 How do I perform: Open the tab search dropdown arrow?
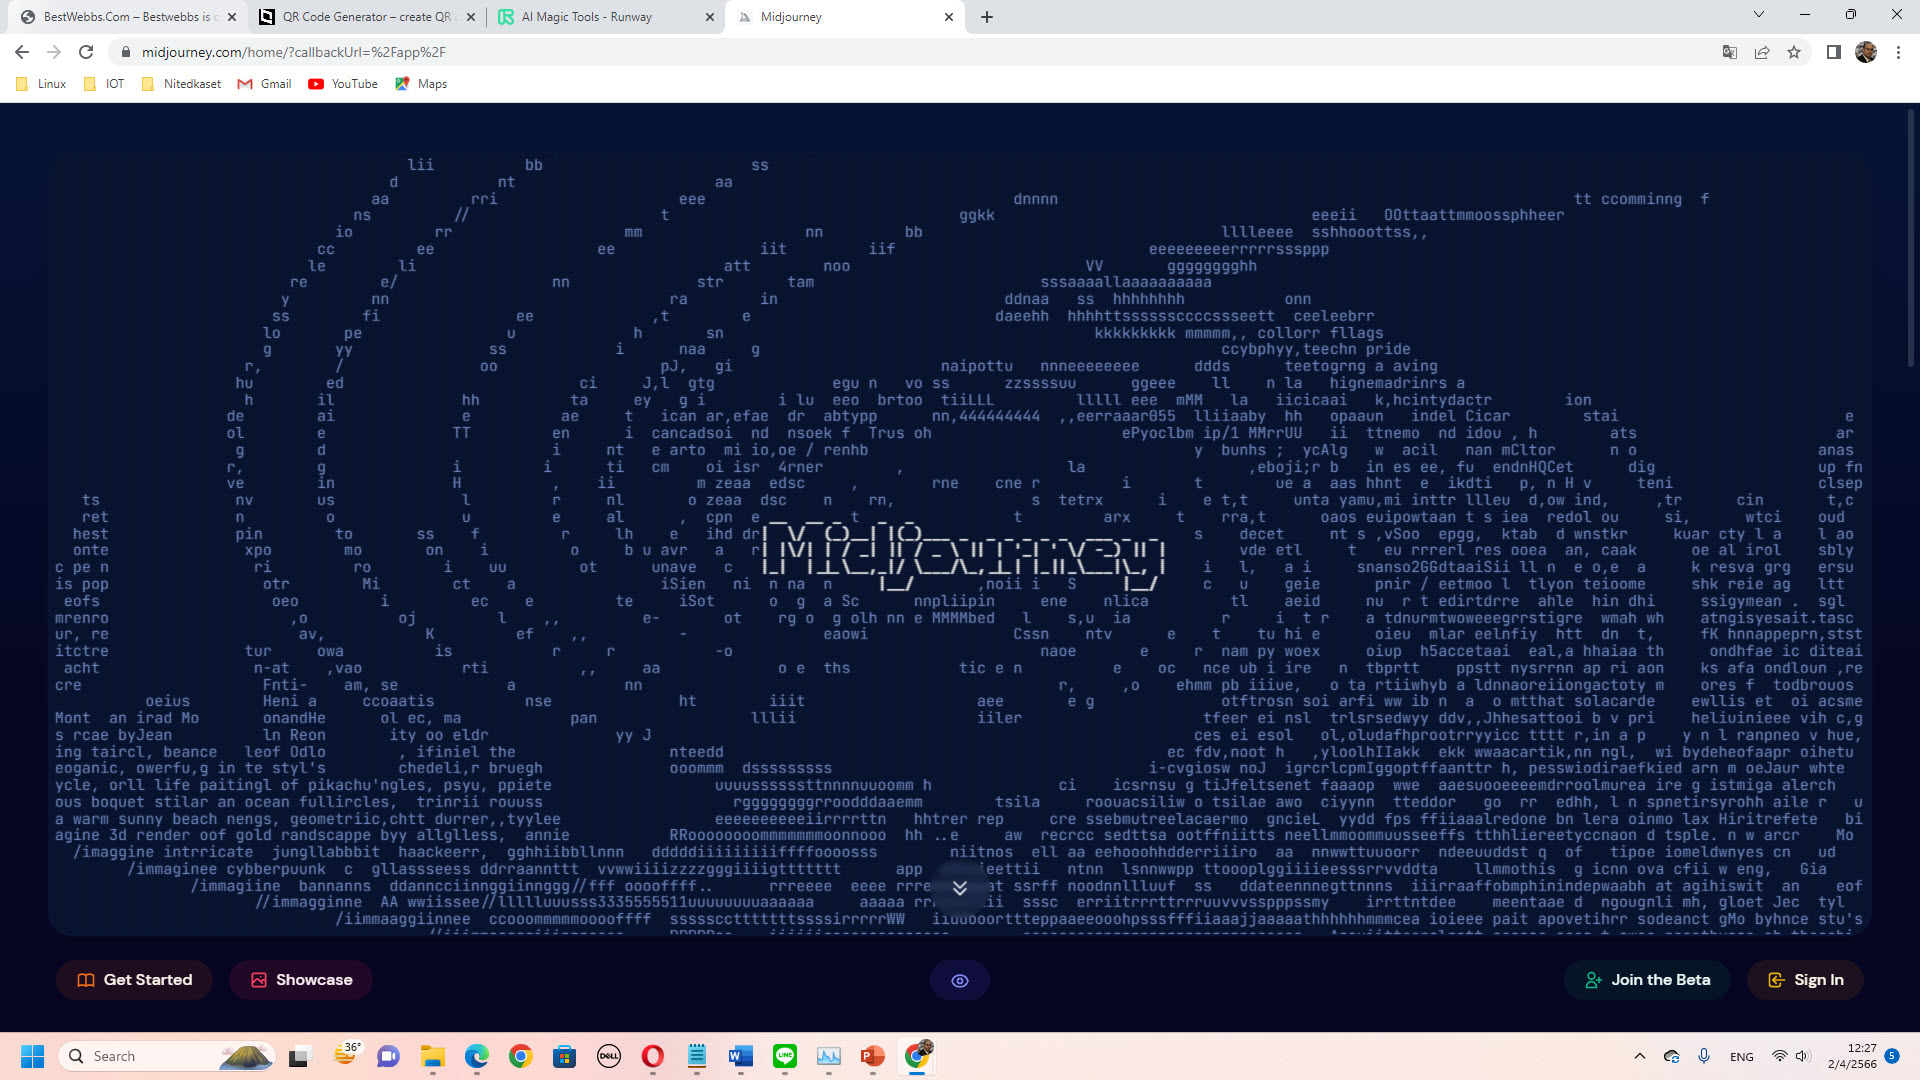pos(1759,15)
